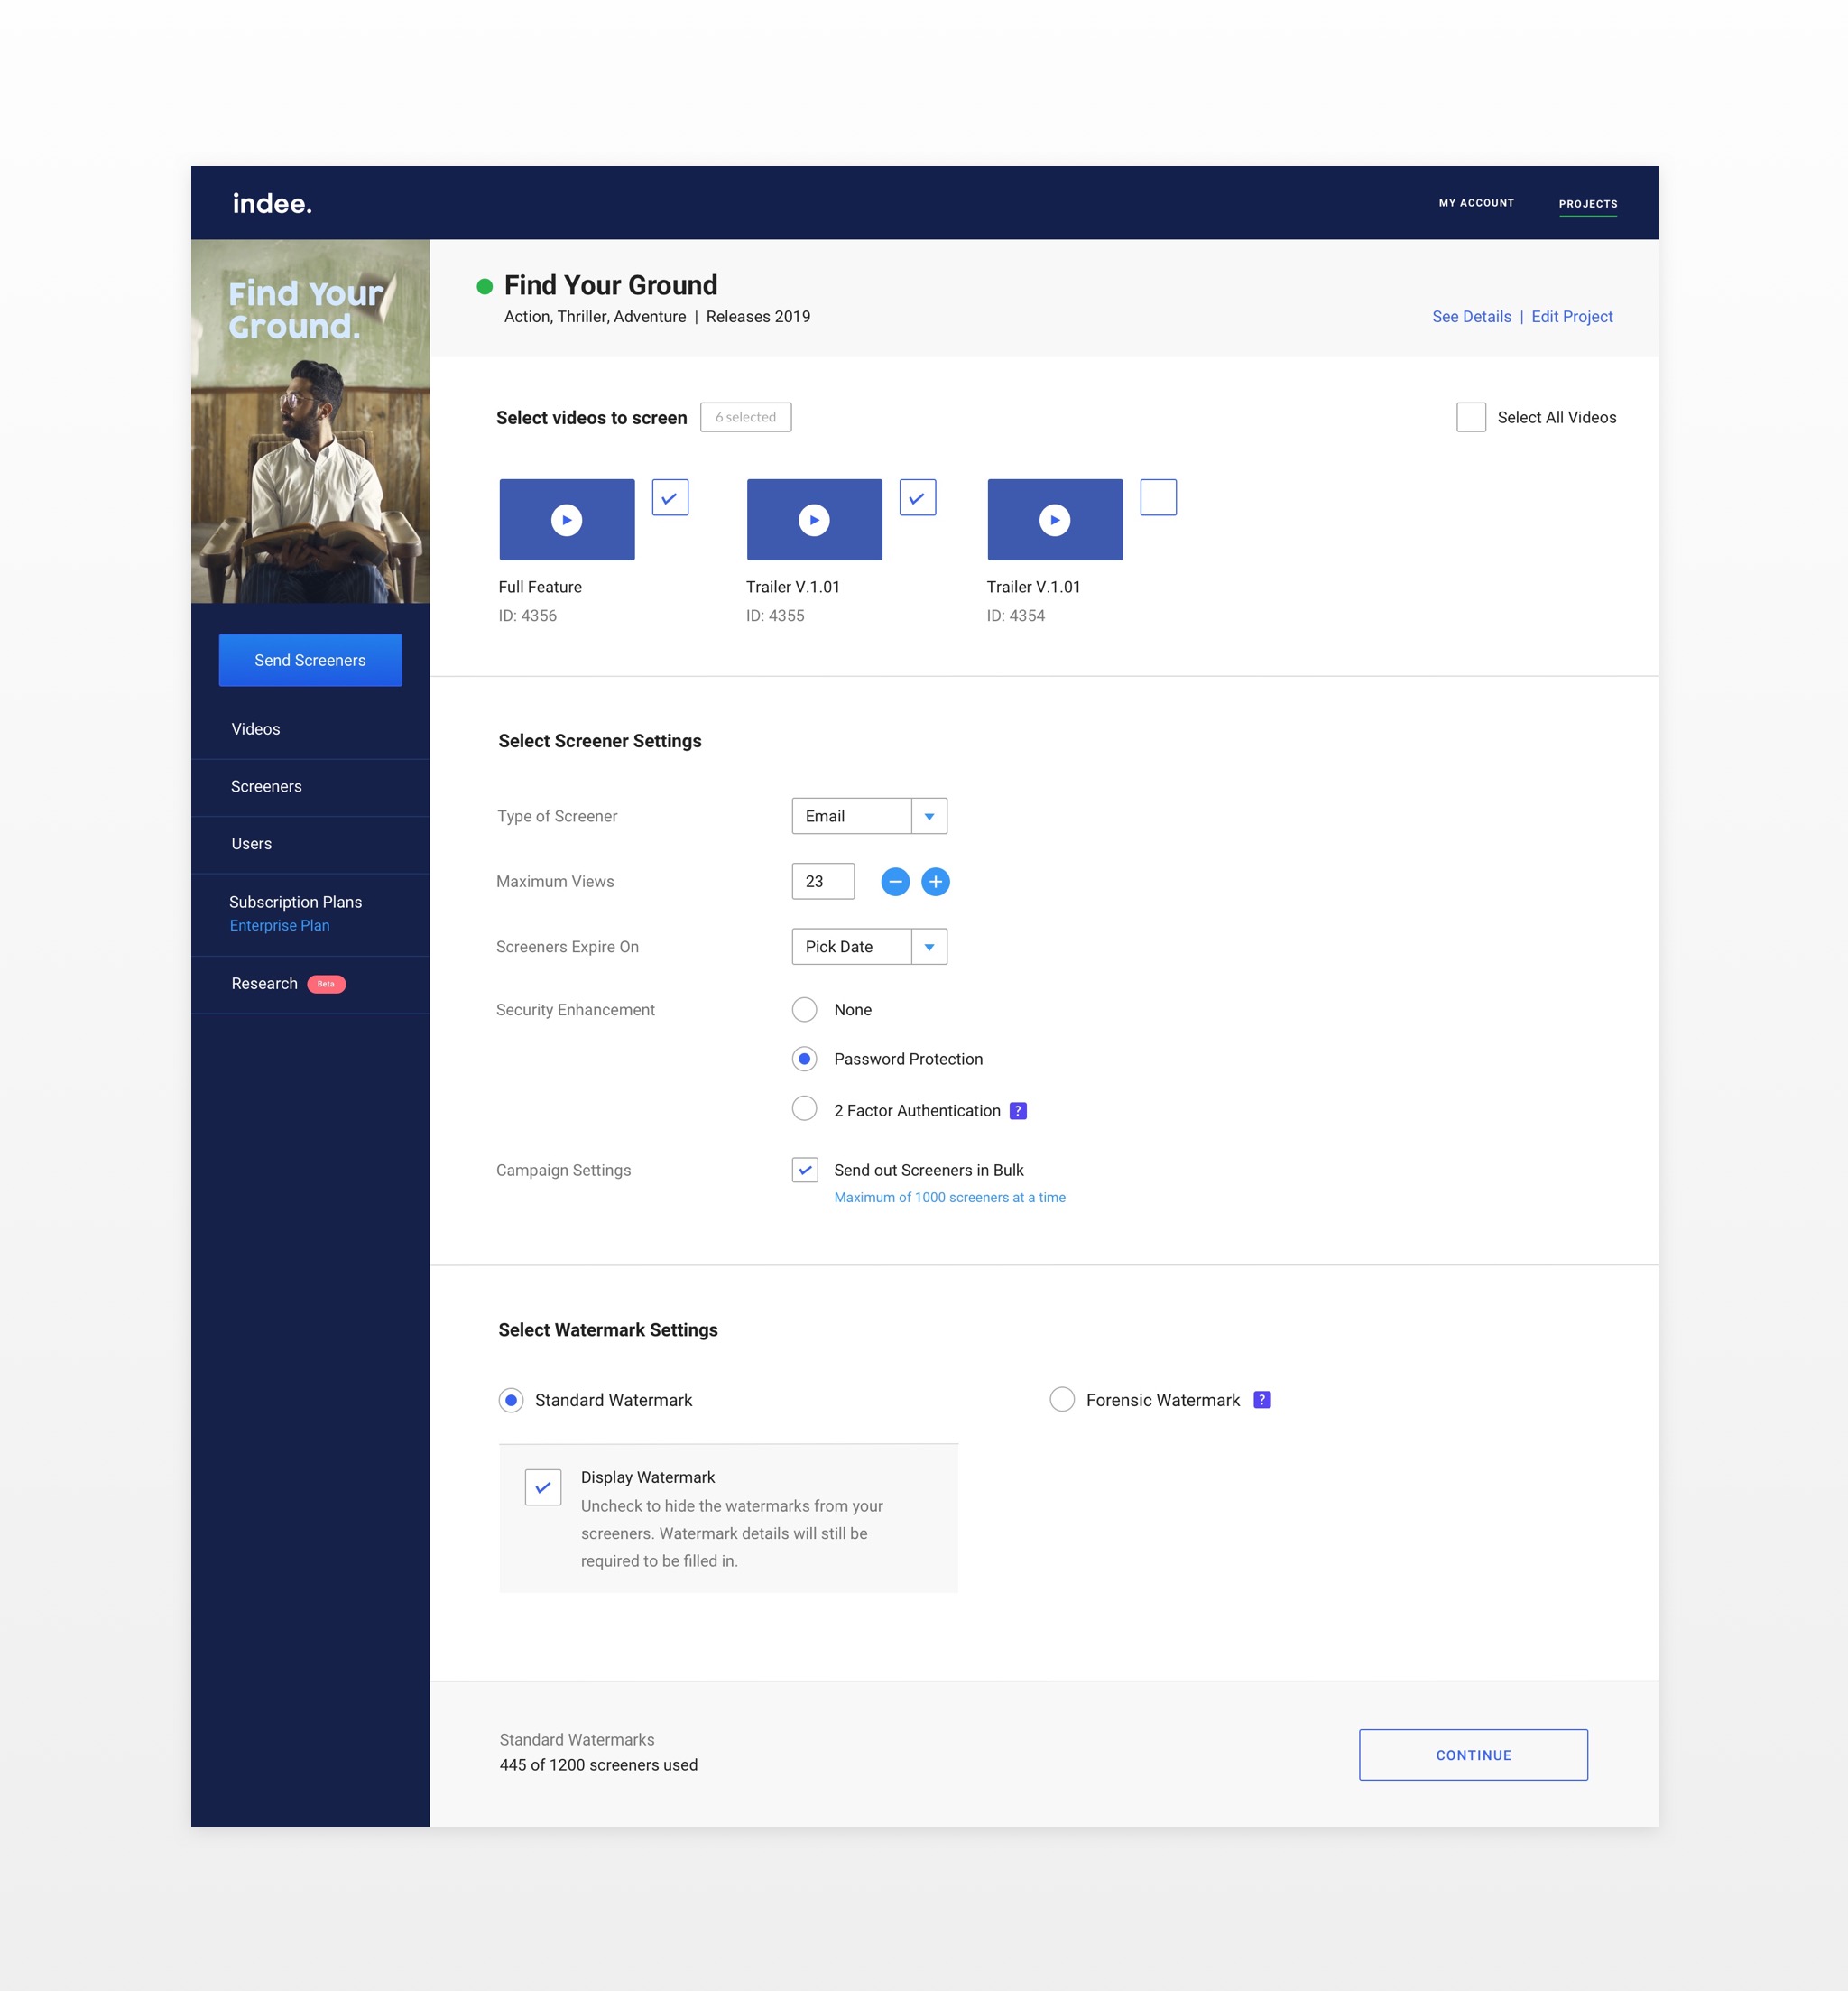The image size is (1848, 1991).
Task: Open My Account menu
Action: 1476,203
